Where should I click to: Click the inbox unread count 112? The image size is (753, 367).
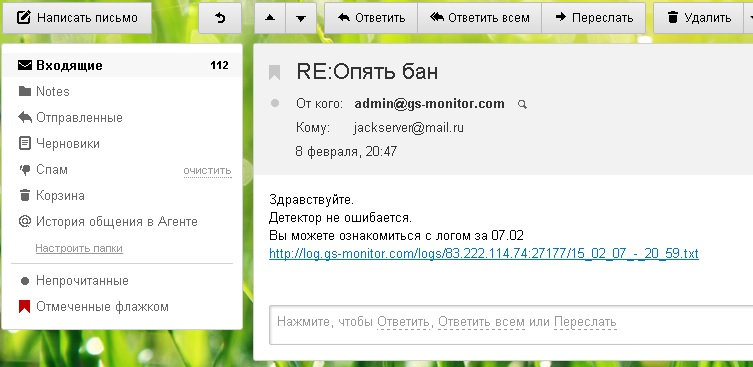coord(219,65)
